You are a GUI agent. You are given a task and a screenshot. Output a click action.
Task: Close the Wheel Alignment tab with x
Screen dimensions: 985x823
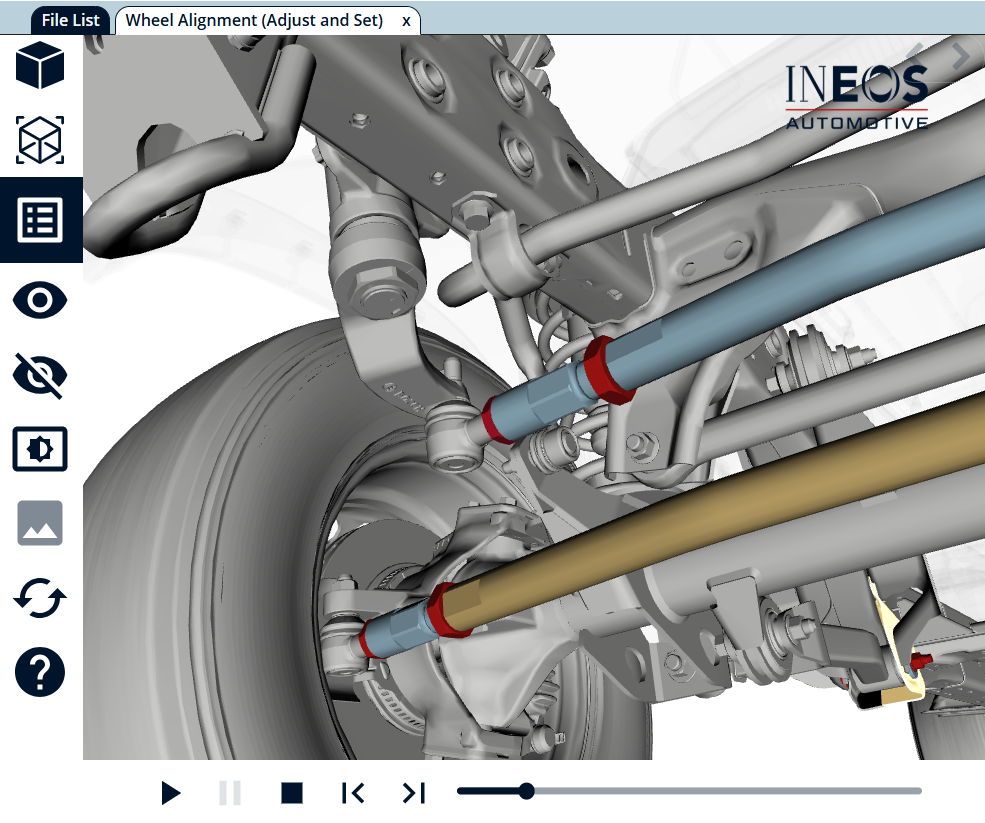pos(406,21)
